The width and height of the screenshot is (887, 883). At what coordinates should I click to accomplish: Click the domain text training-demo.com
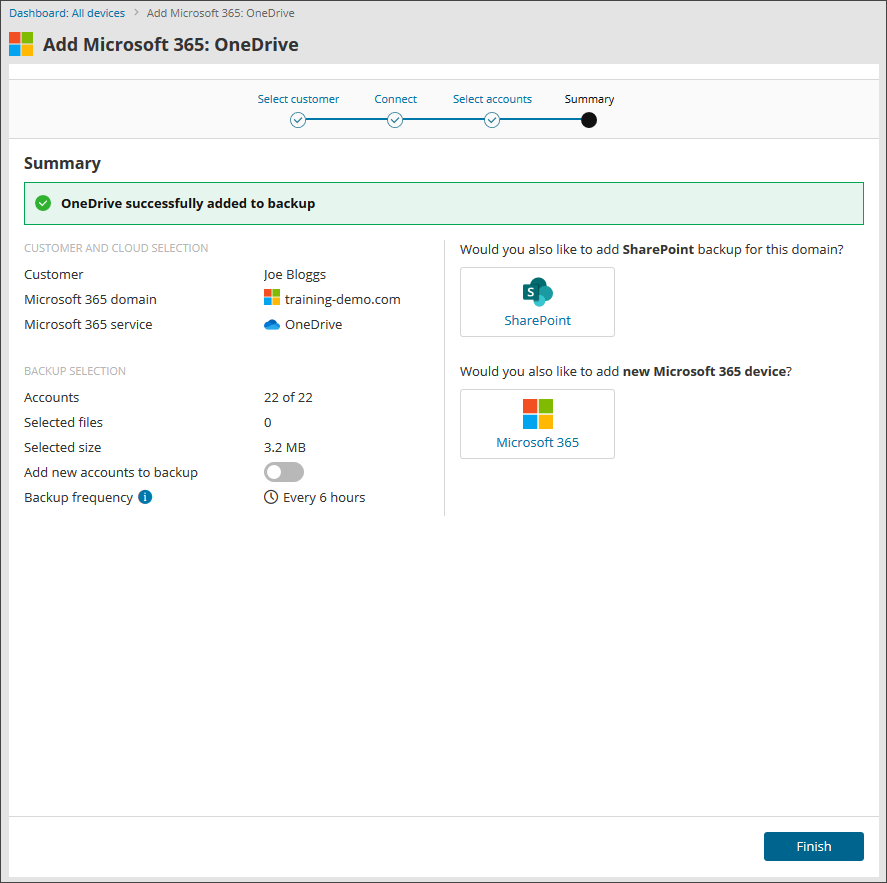343,299
